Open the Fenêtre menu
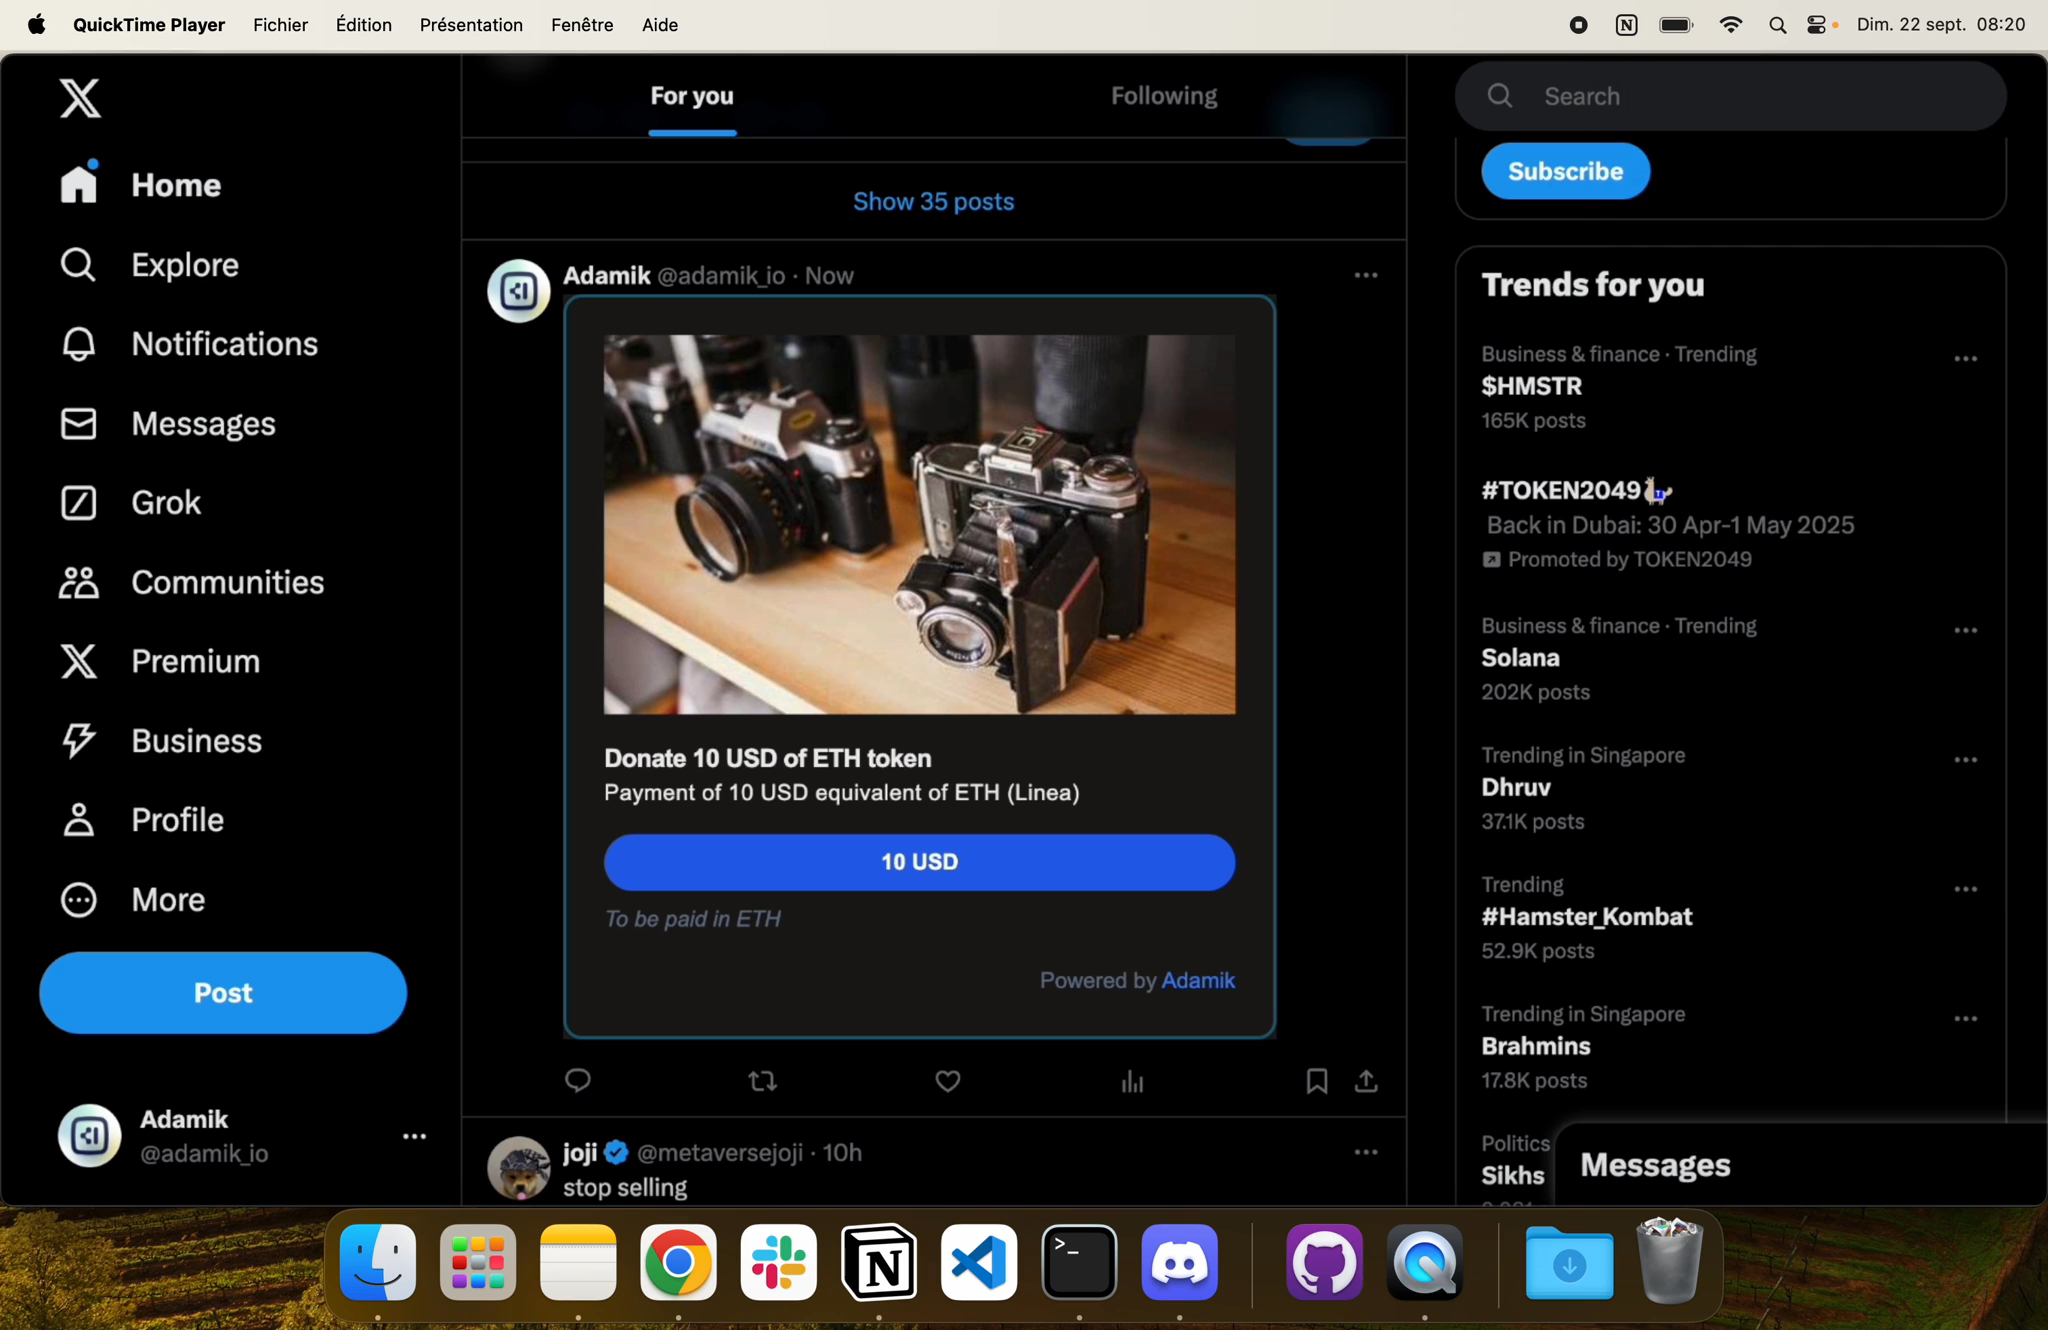This screenshot has height=1330, width=2048. 582,25
